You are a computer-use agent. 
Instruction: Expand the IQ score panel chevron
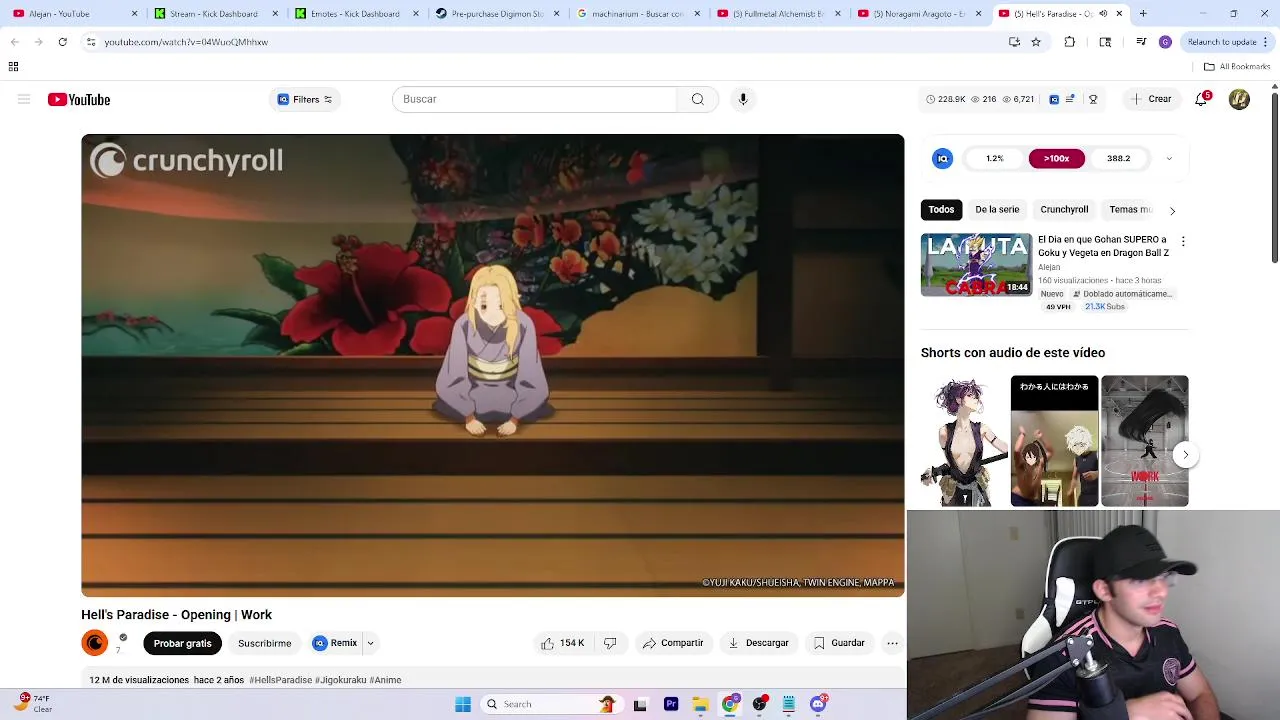click(x=1169, y=158)
